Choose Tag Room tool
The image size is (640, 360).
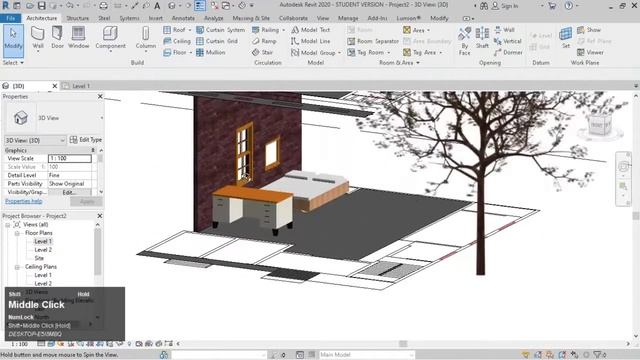pyautogui.click(x=366, y=53)
